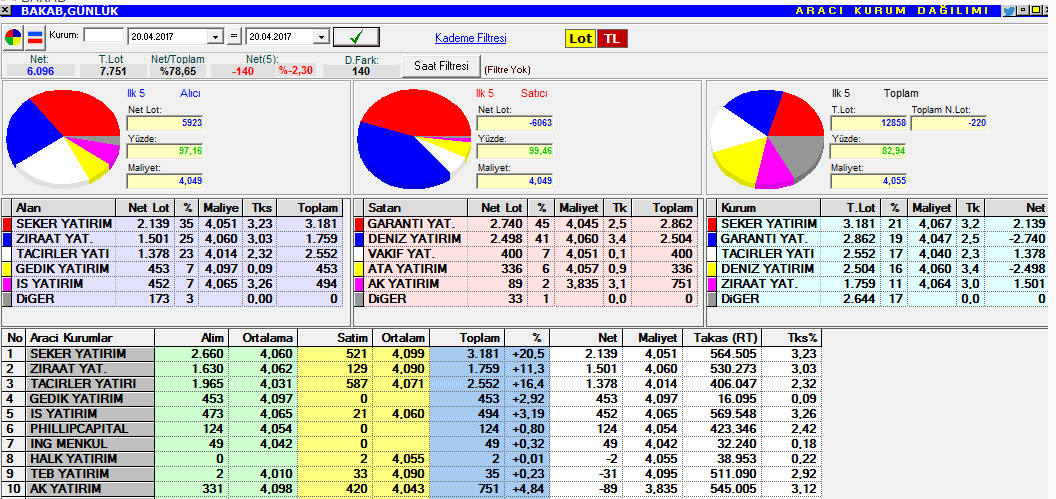This screenshot has height=499, width=1056.
Task: Click the Satıcı sellers pie chart
Action: (414, 137)
